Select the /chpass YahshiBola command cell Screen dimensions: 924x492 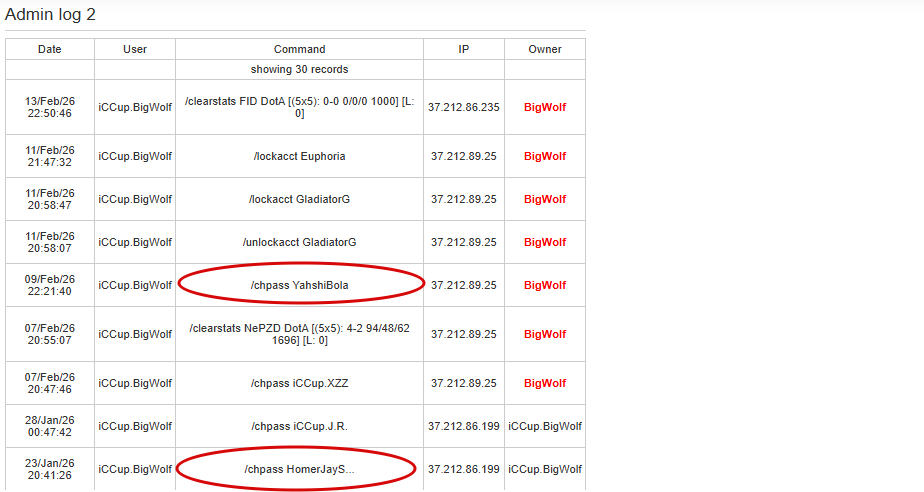[299, 285]
